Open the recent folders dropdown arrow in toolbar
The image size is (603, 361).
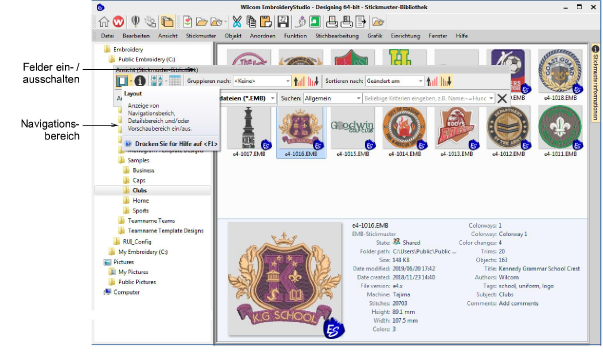225,22
